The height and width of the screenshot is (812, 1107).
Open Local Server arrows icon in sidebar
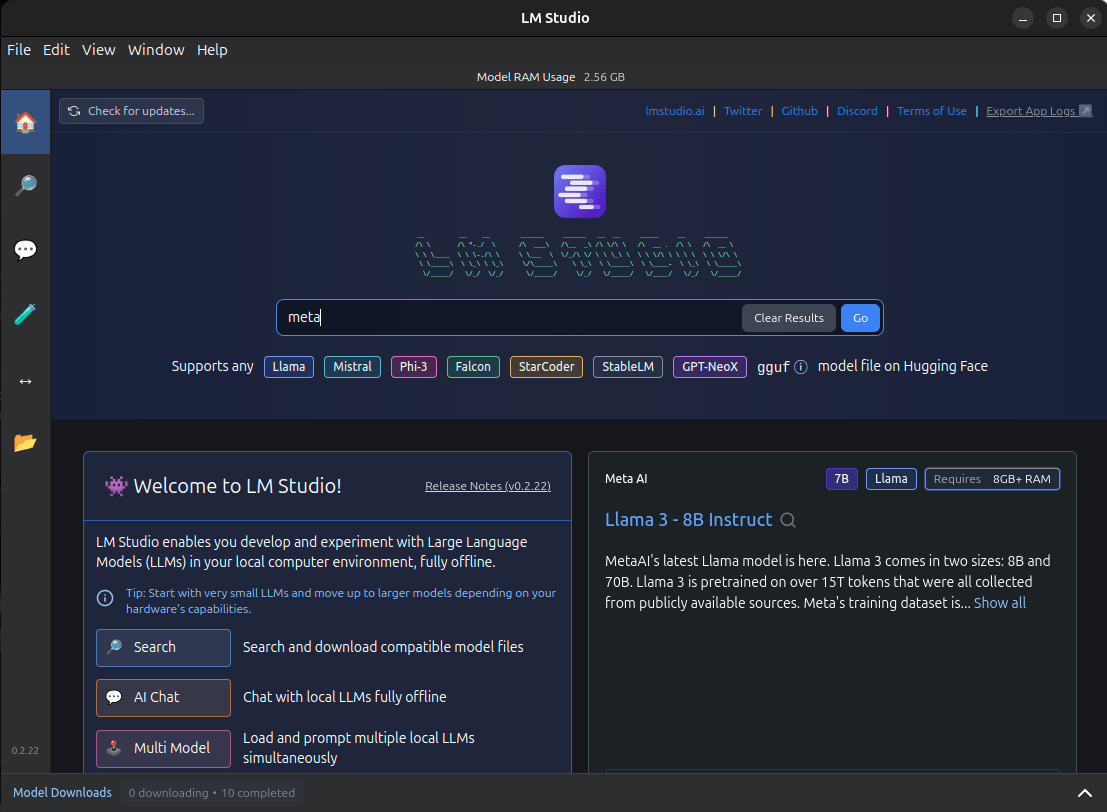(x=25, y=381)
